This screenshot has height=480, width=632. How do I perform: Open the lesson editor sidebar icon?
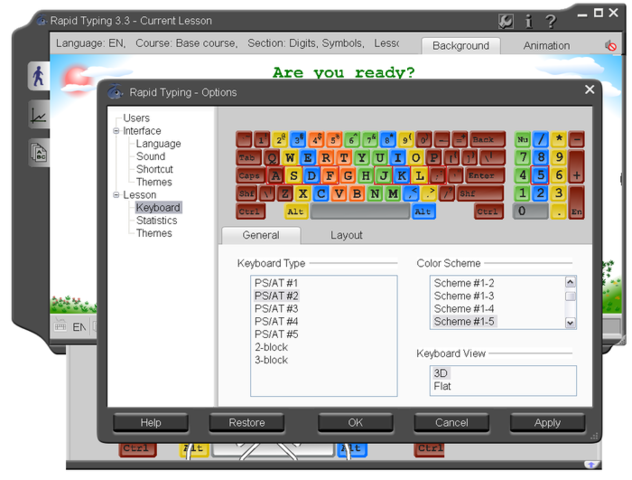pos(39,153)
